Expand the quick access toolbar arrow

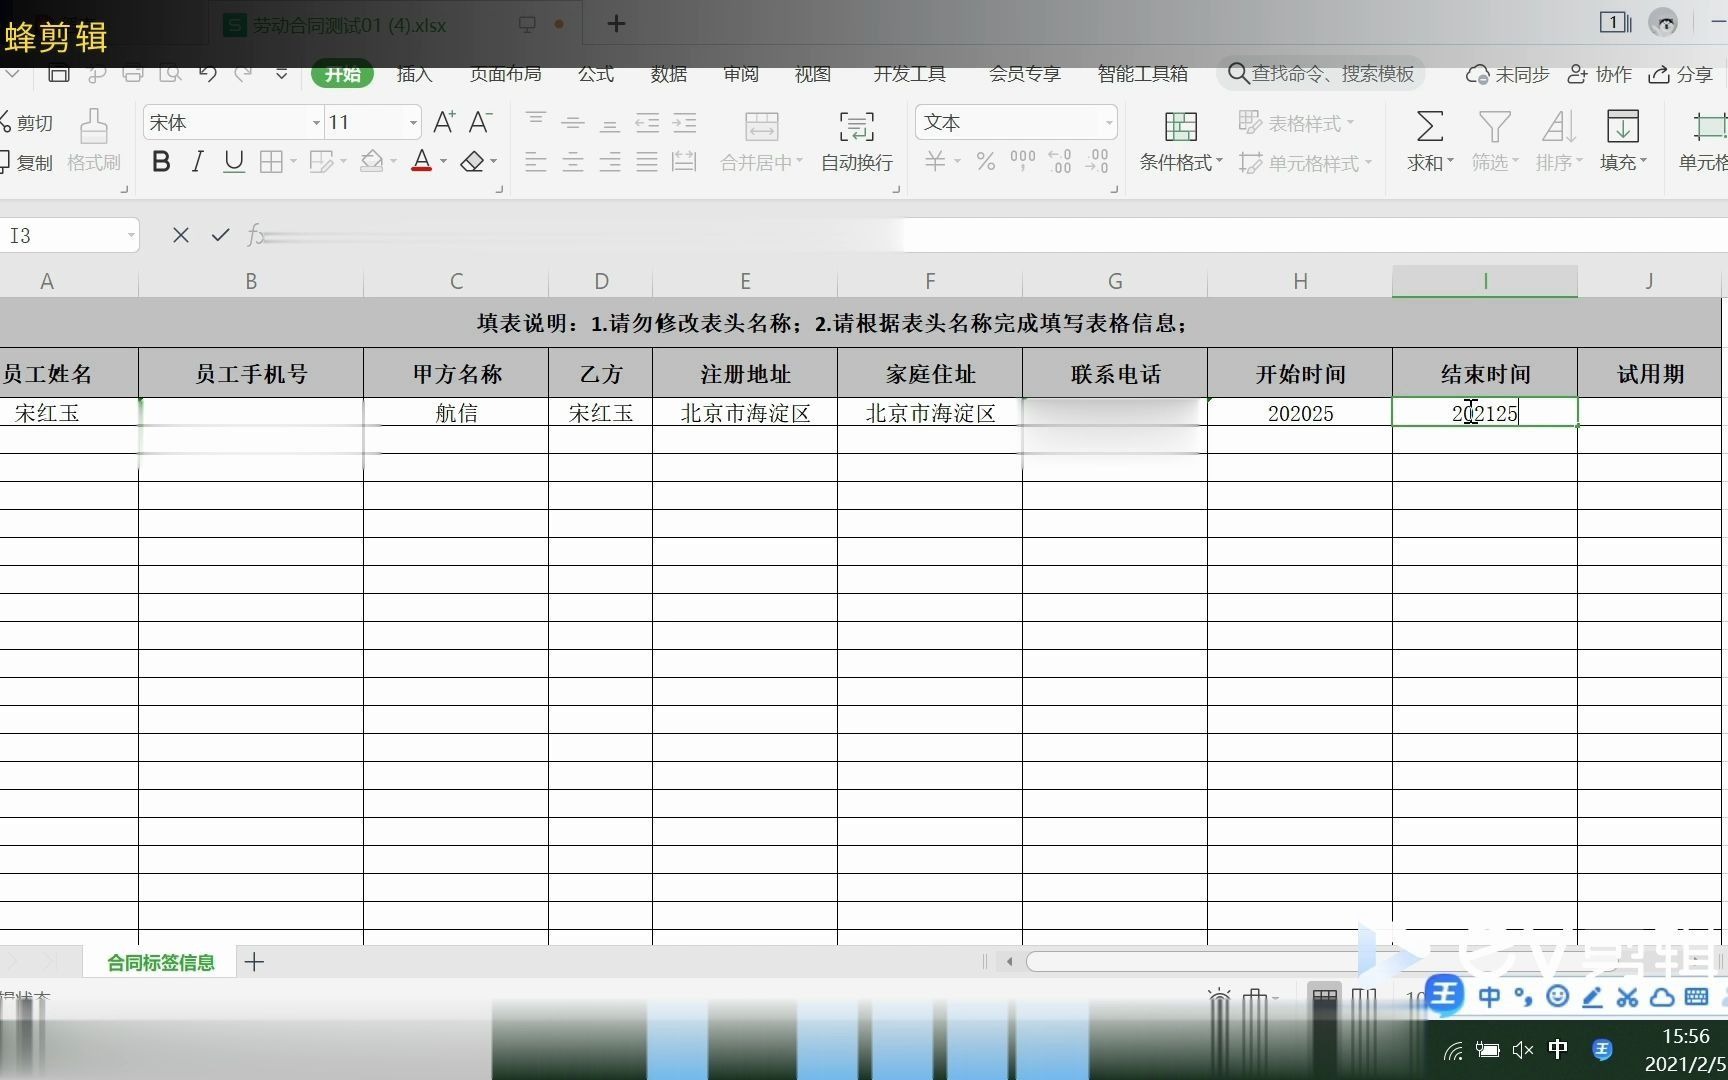[282, 74]
